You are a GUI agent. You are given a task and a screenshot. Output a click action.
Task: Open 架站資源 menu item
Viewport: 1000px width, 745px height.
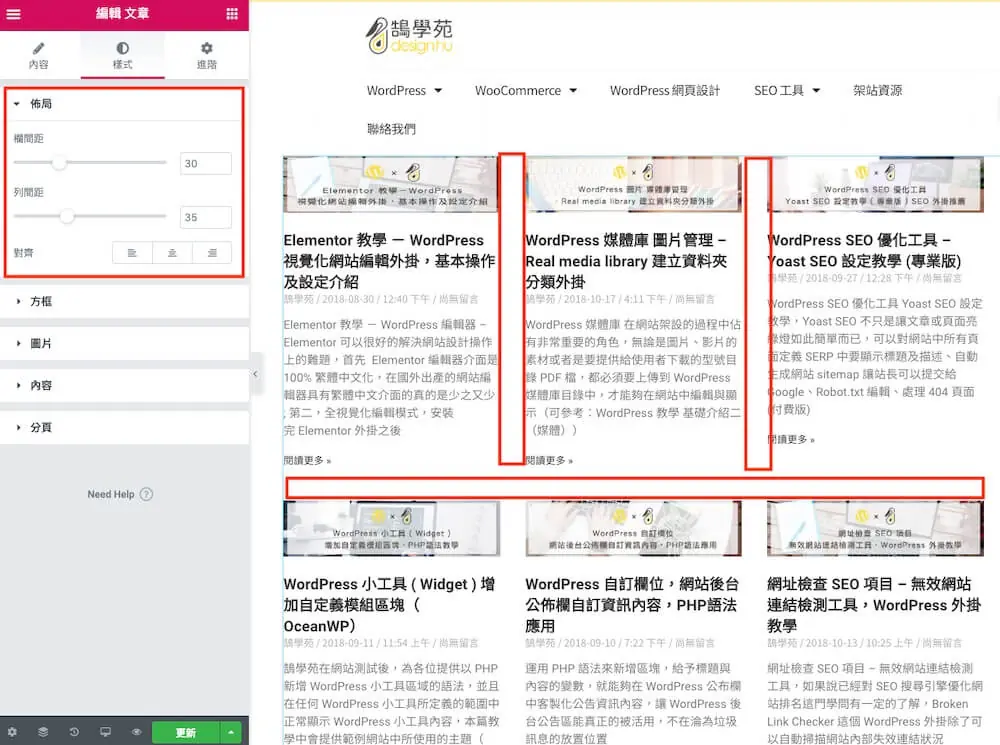(878, 91)
